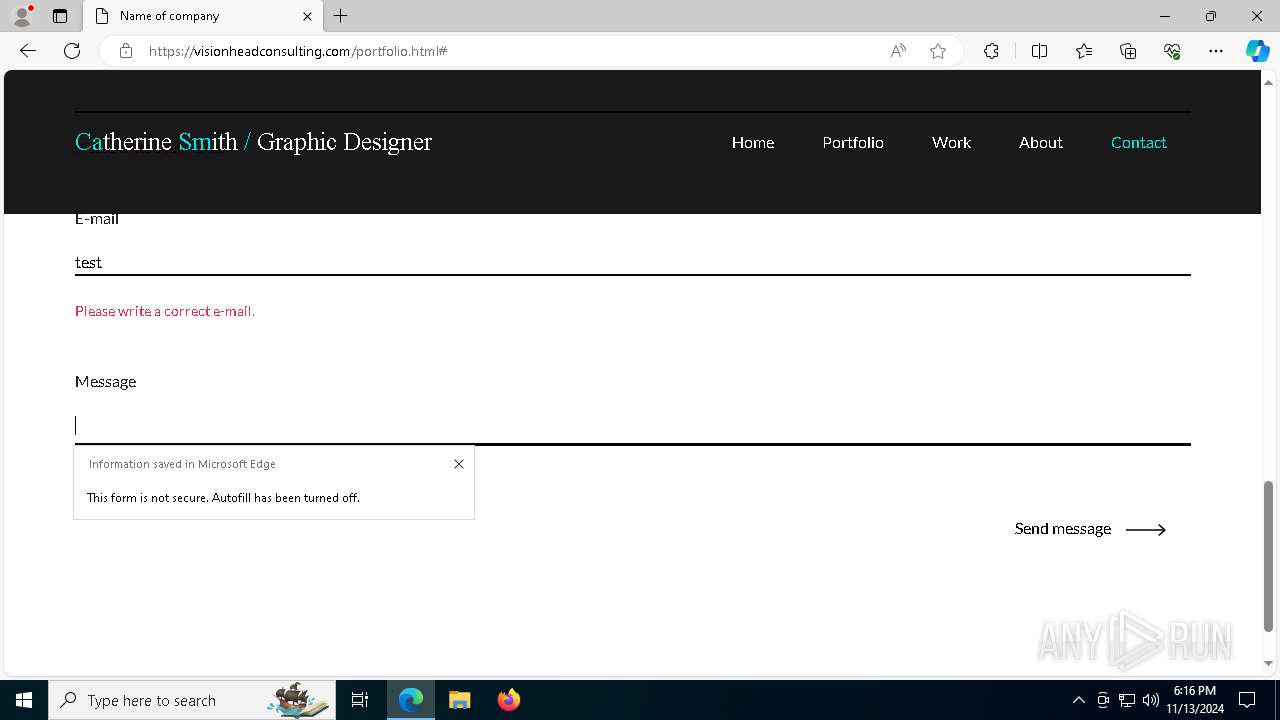
Task: Open the notification center icon
Action: point(1247,700)
